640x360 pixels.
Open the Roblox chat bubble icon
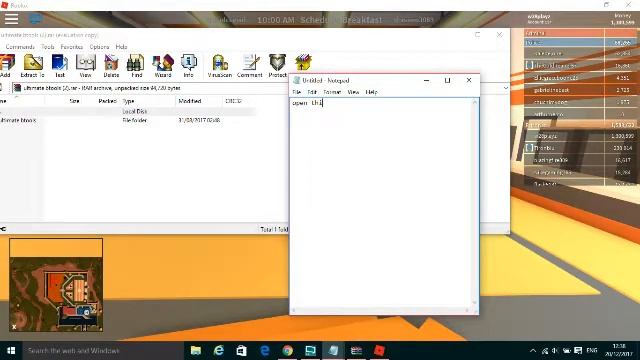click(x=35, y=19)
